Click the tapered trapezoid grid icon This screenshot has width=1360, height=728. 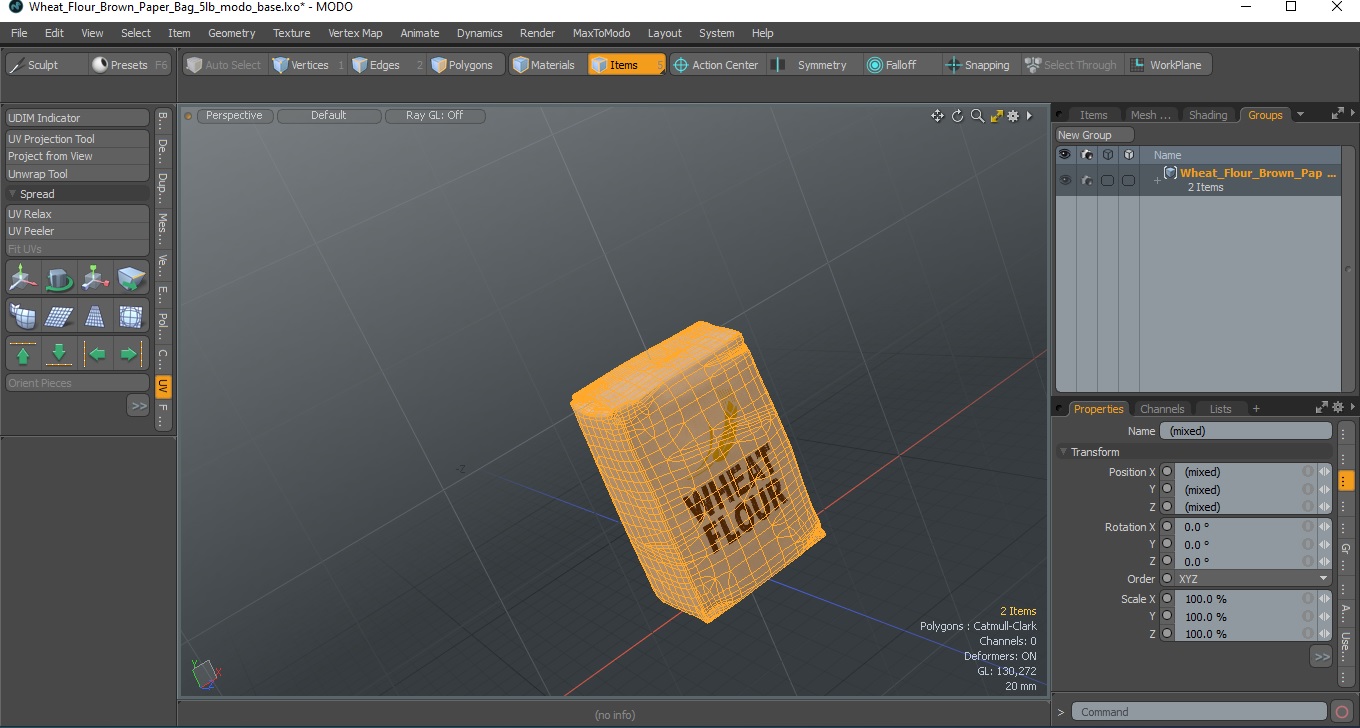[x=96, y=316]
